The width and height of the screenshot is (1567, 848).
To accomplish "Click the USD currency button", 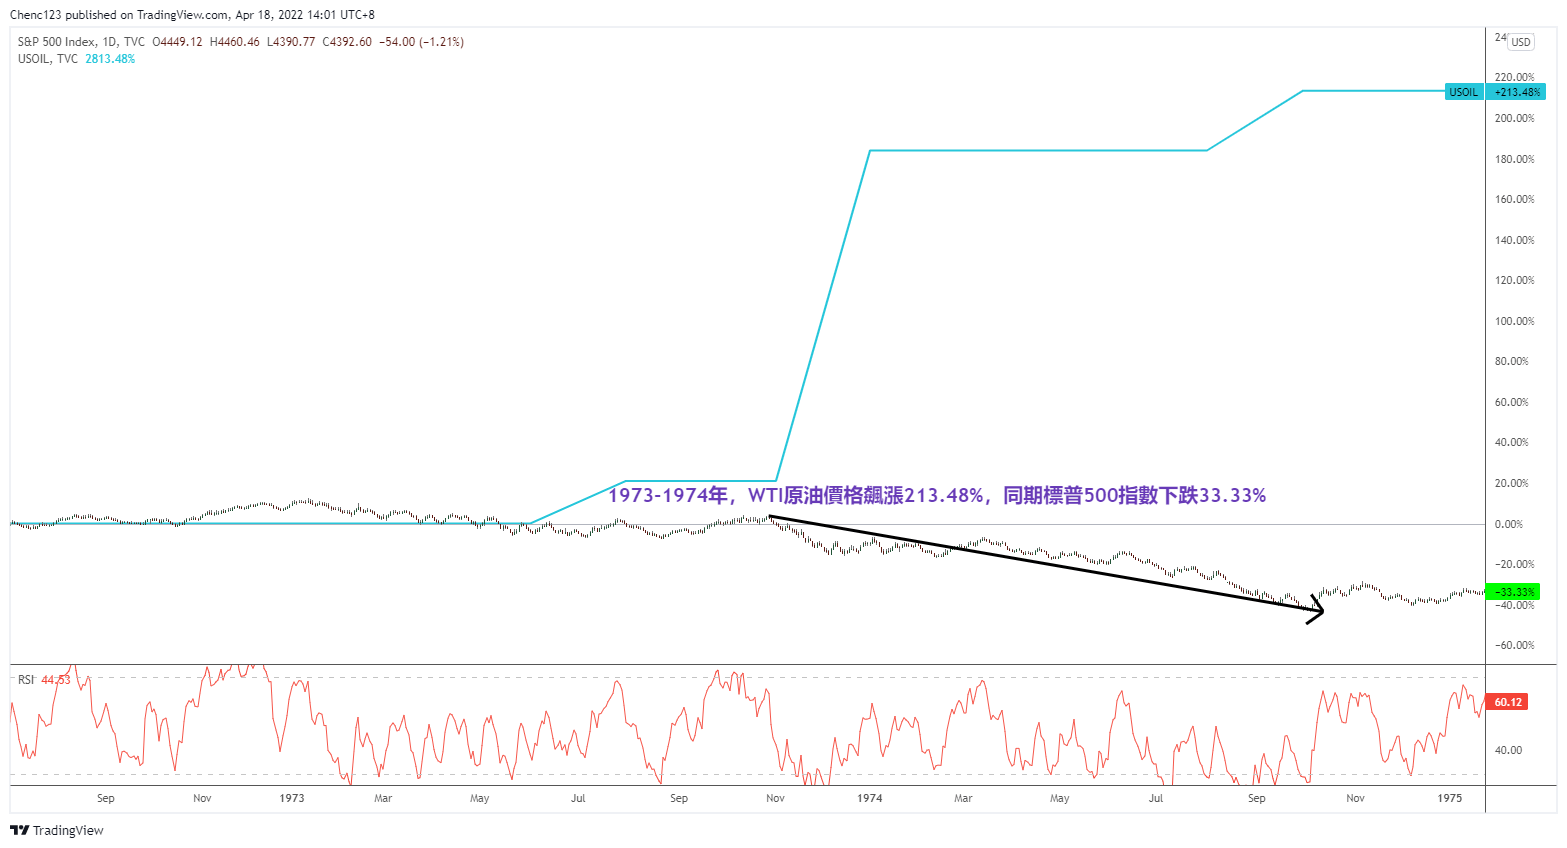I will (1521, 42).
